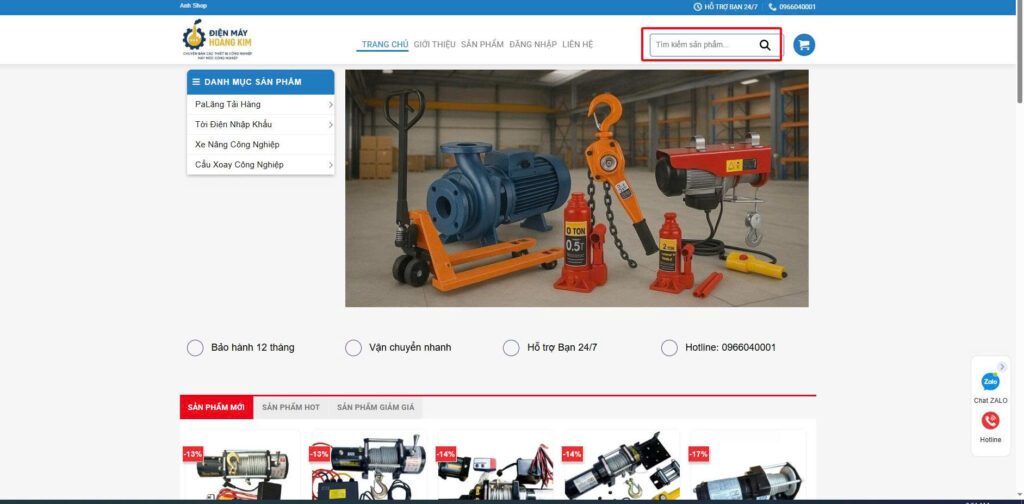Expand the Tời Điện Nhập Khẩu category arrow
The height and width of the screenshot is (504, 1024).
pyautogui.click(x=330, y=124)
